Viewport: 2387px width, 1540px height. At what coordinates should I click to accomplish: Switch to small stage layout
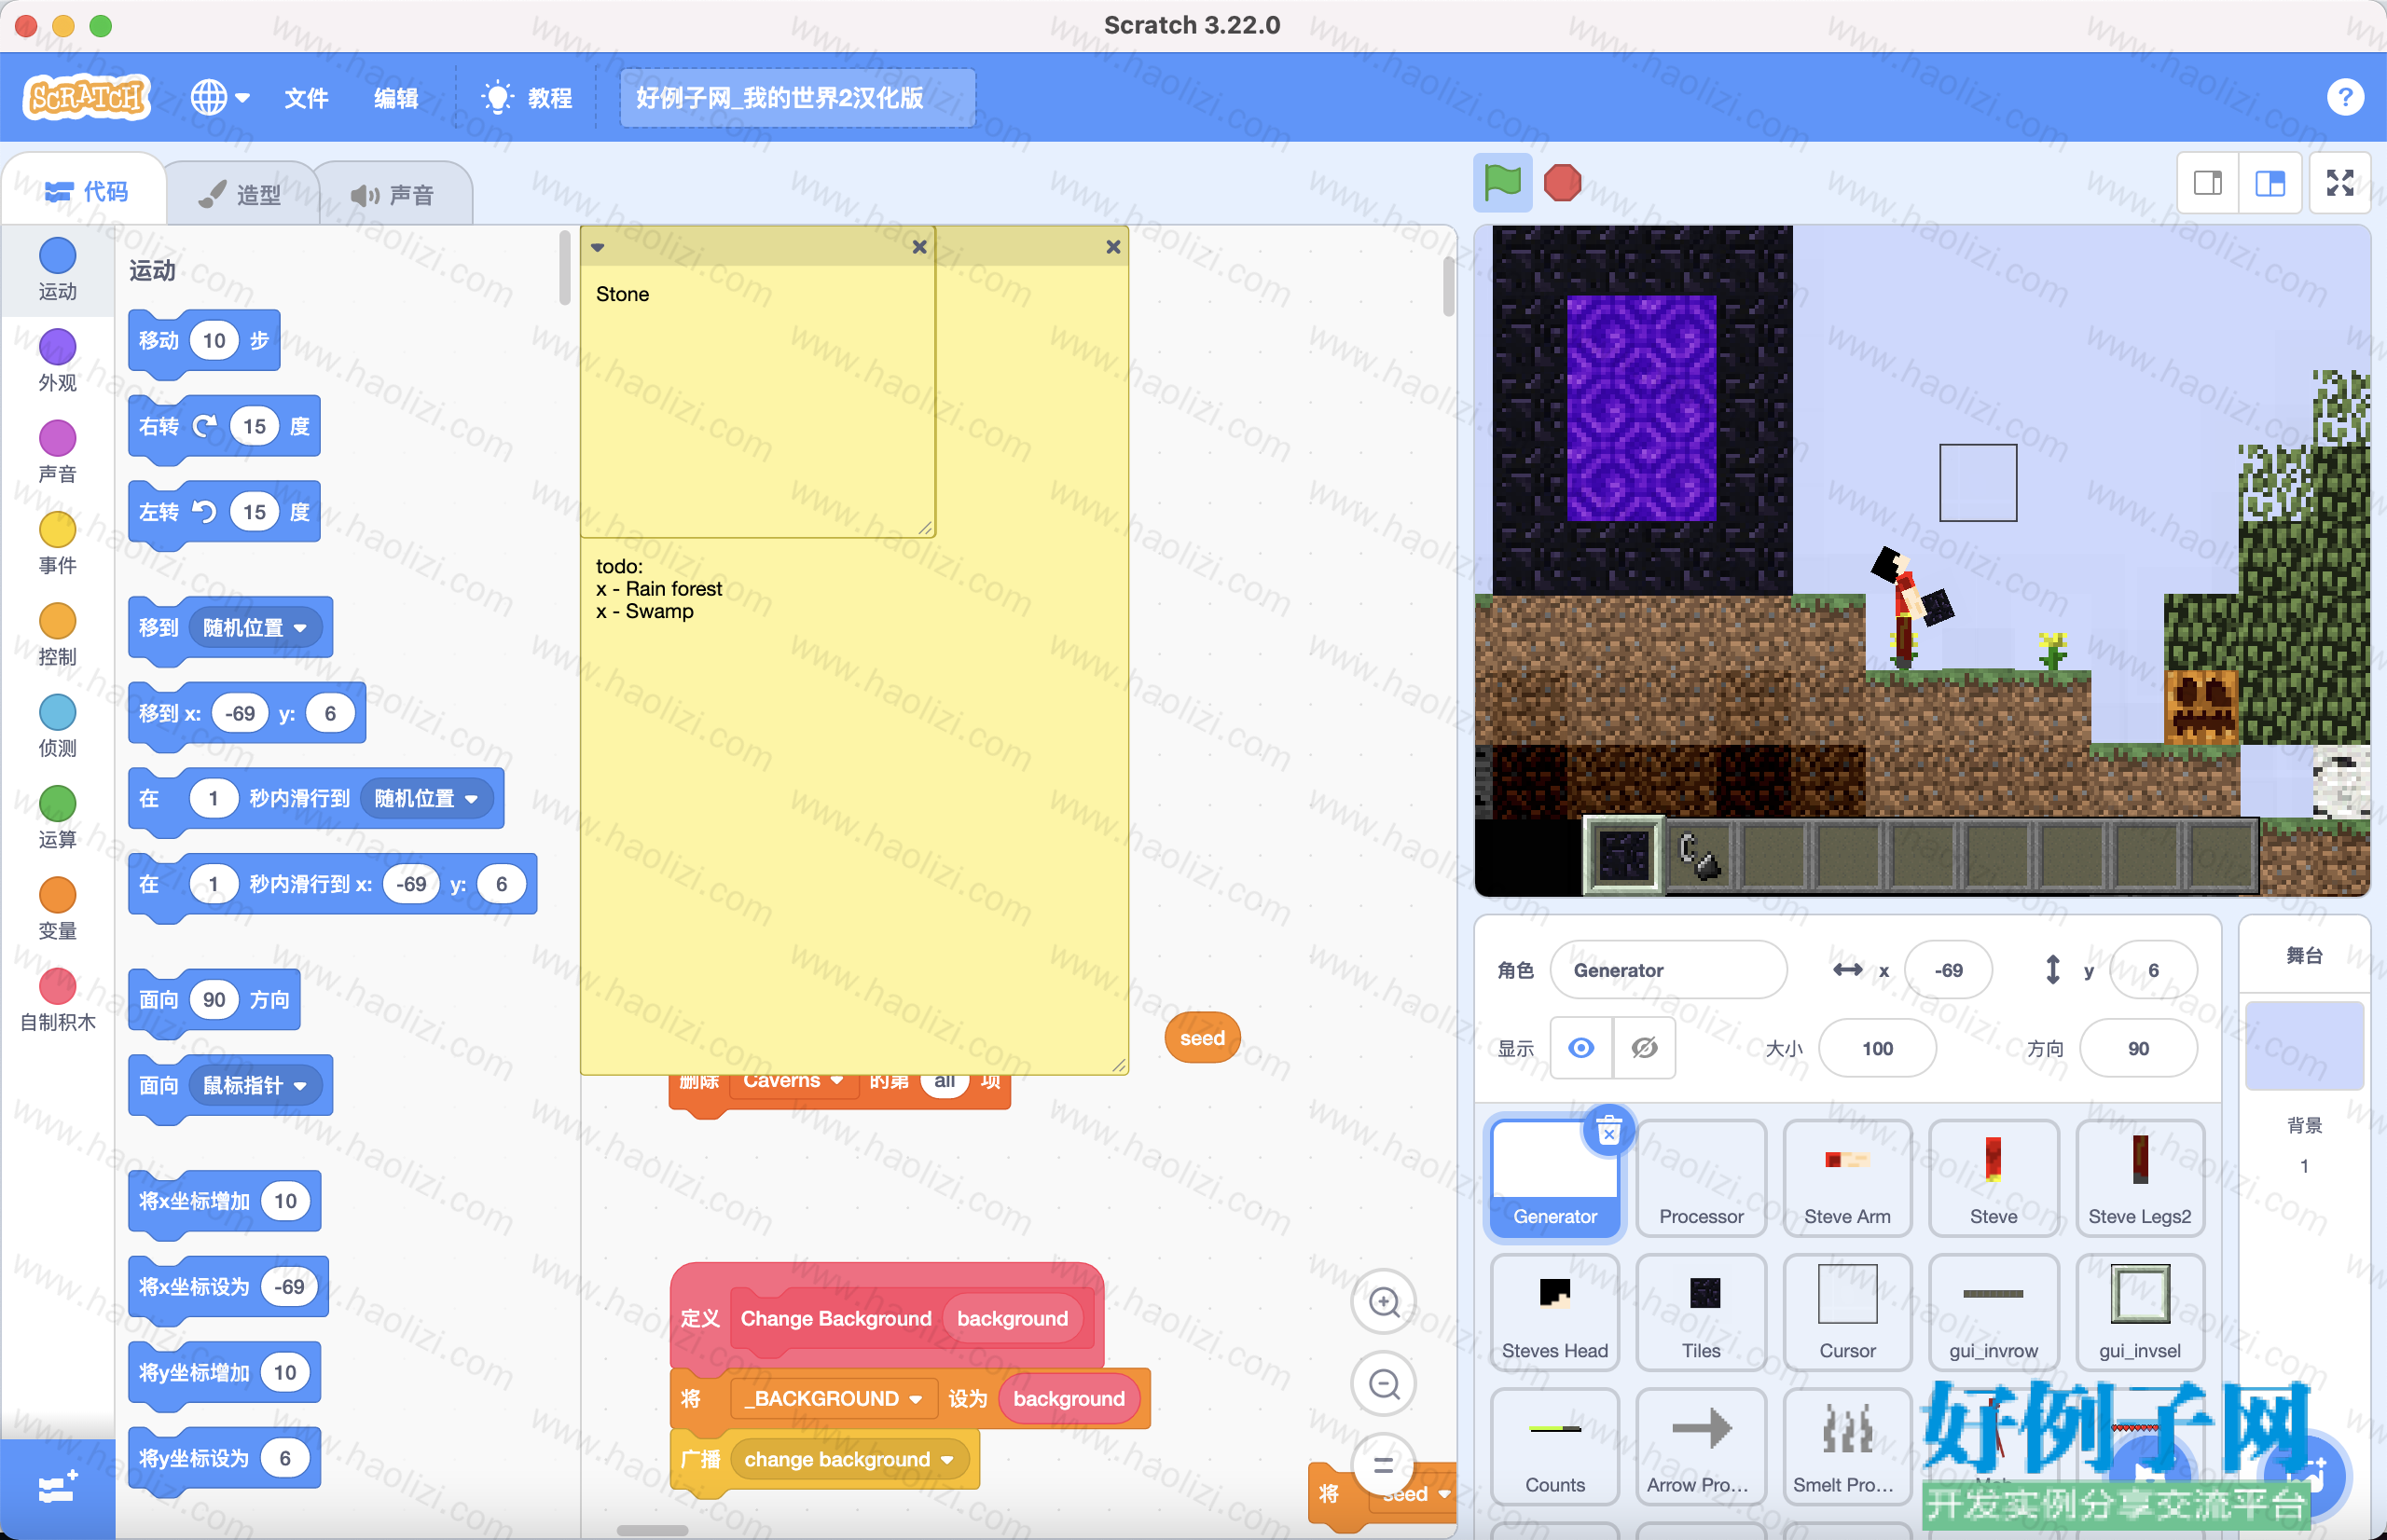coord(2208,183)
